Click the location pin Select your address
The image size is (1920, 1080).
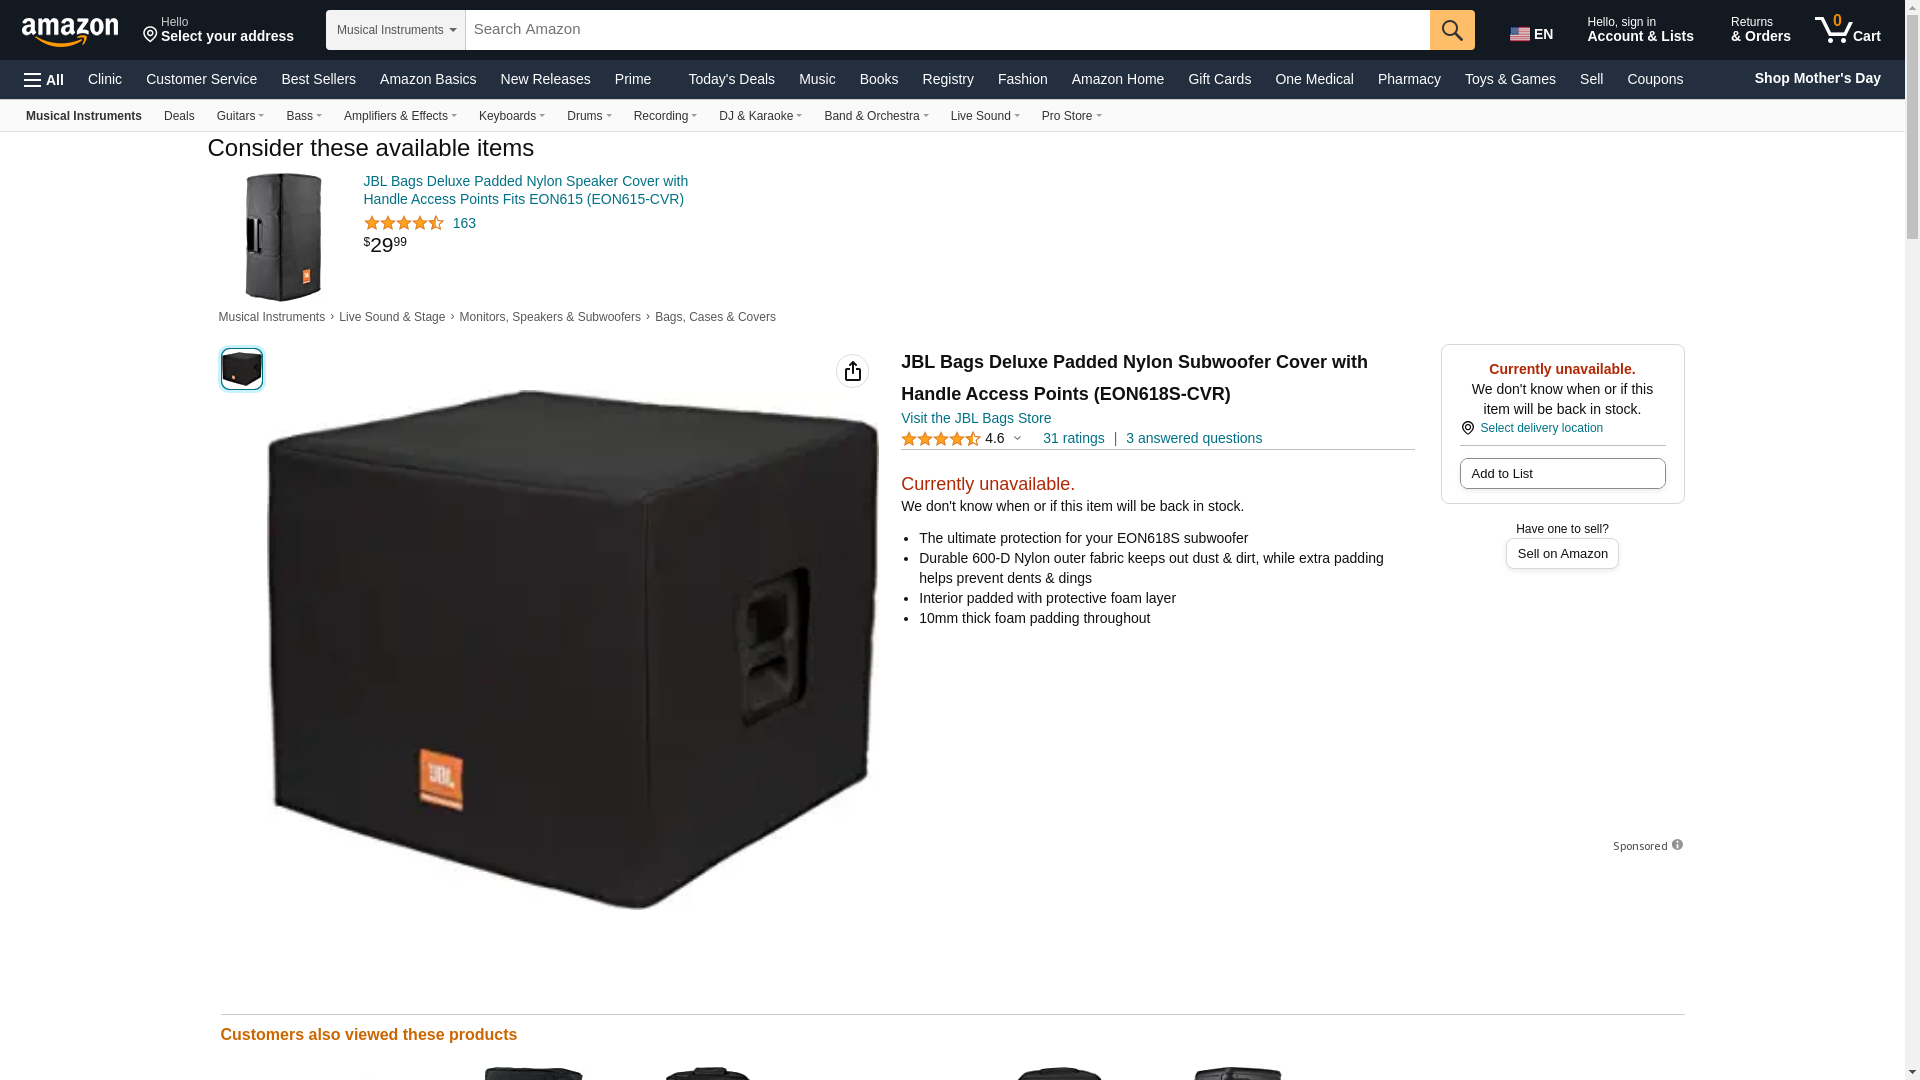(x=218, y=30)
